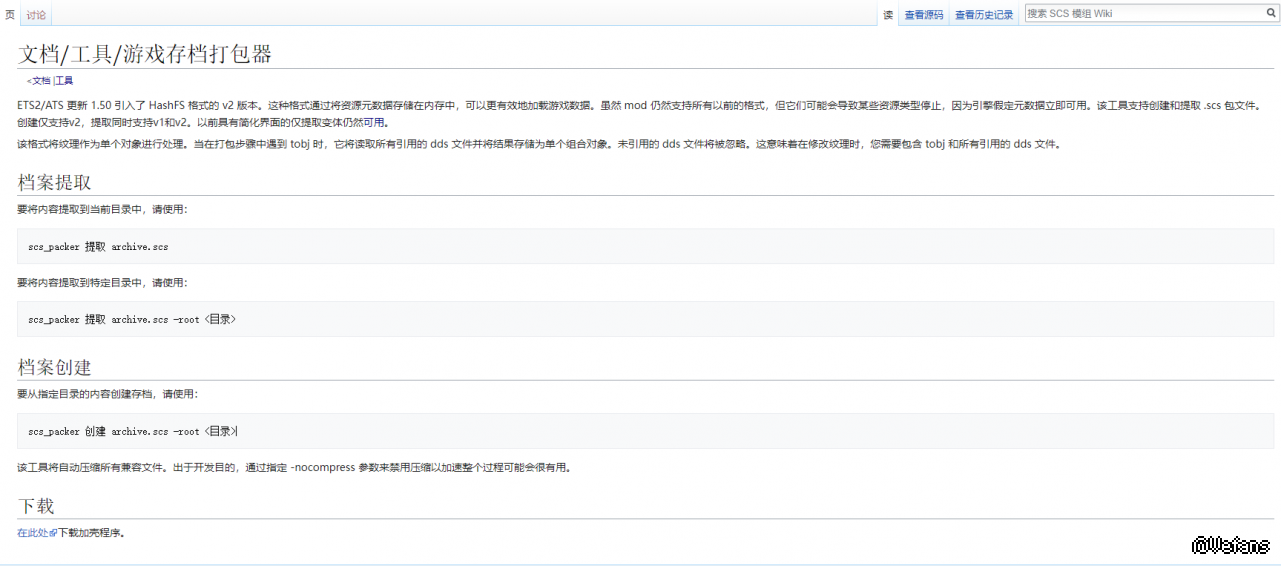This screenshot has height=566, width=1281.
Task: Click the page title 文档/工具/游戏存档打包器
Action: (145, 54)
